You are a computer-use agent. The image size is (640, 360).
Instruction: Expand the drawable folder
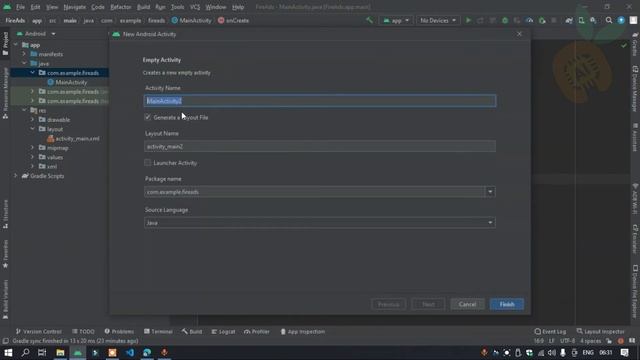(x=32, y=120)
